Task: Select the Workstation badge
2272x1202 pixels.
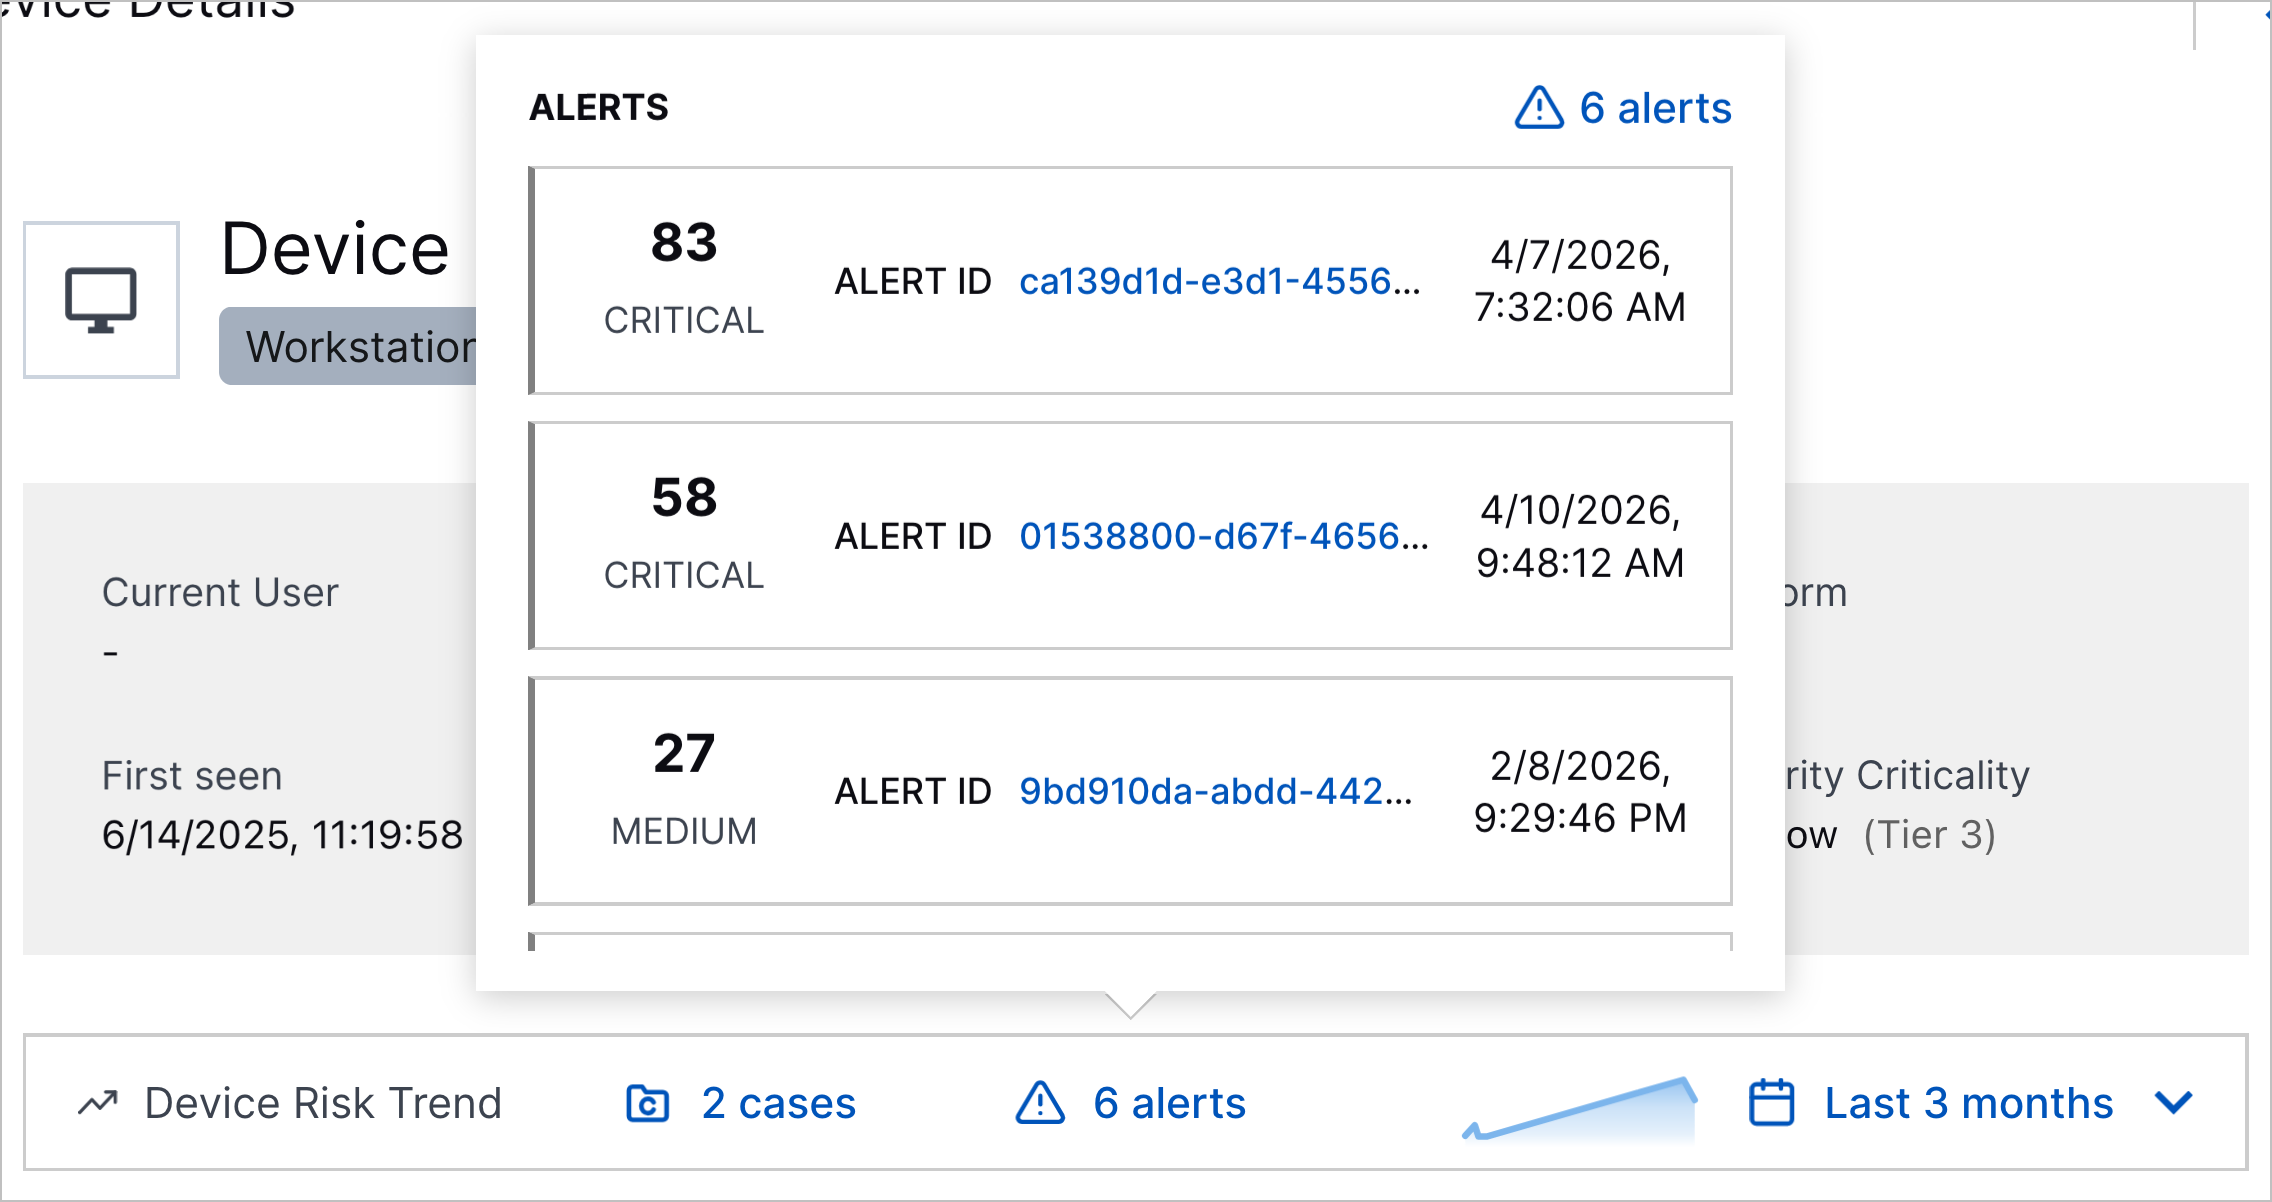Action: tap(350, 346)
